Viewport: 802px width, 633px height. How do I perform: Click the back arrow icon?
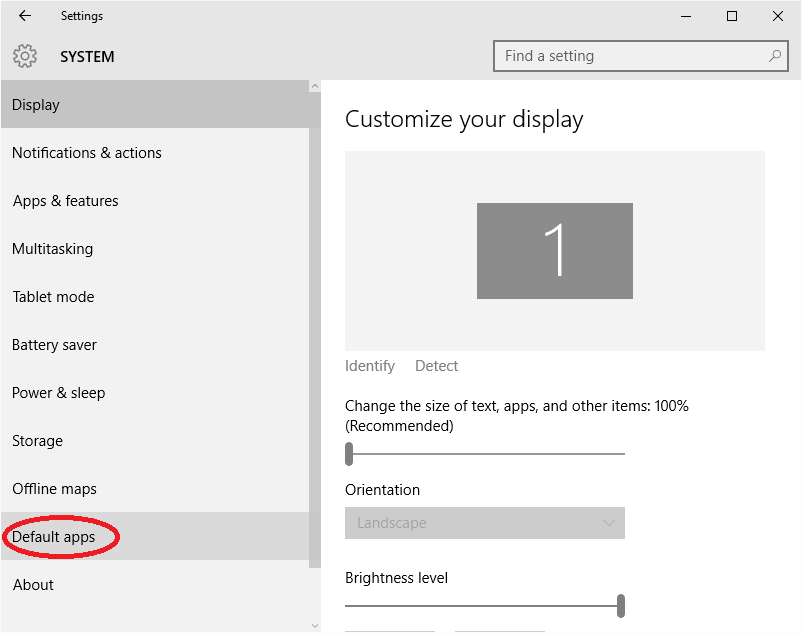tap(25, 16)
